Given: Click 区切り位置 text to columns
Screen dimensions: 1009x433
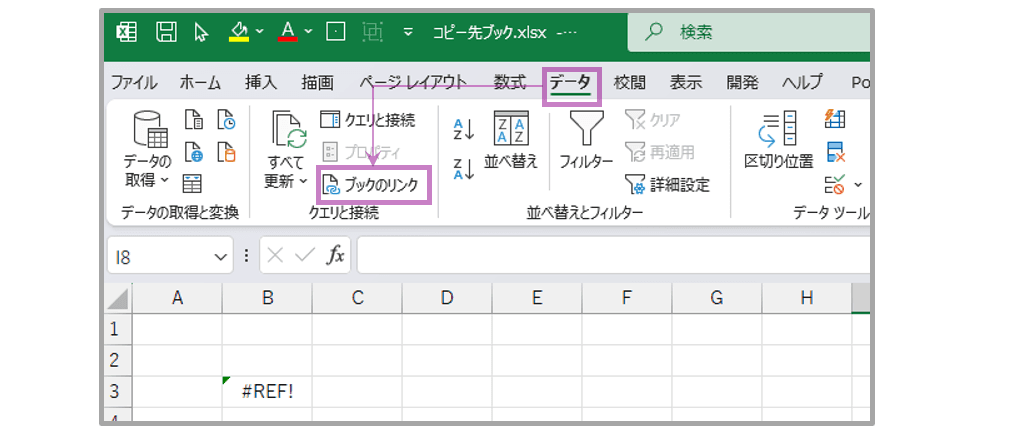Looking at the screenshot, I should (779, 140).
